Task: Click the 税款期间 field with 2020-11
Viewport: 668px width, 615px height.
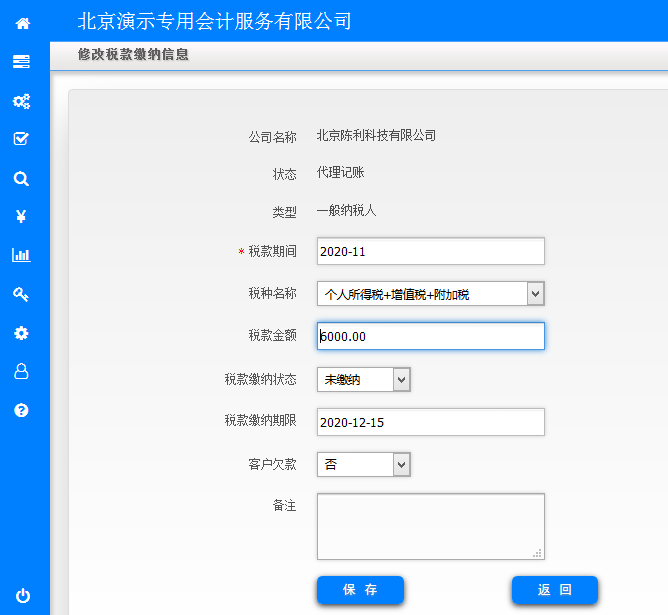Action: (431, 251)
